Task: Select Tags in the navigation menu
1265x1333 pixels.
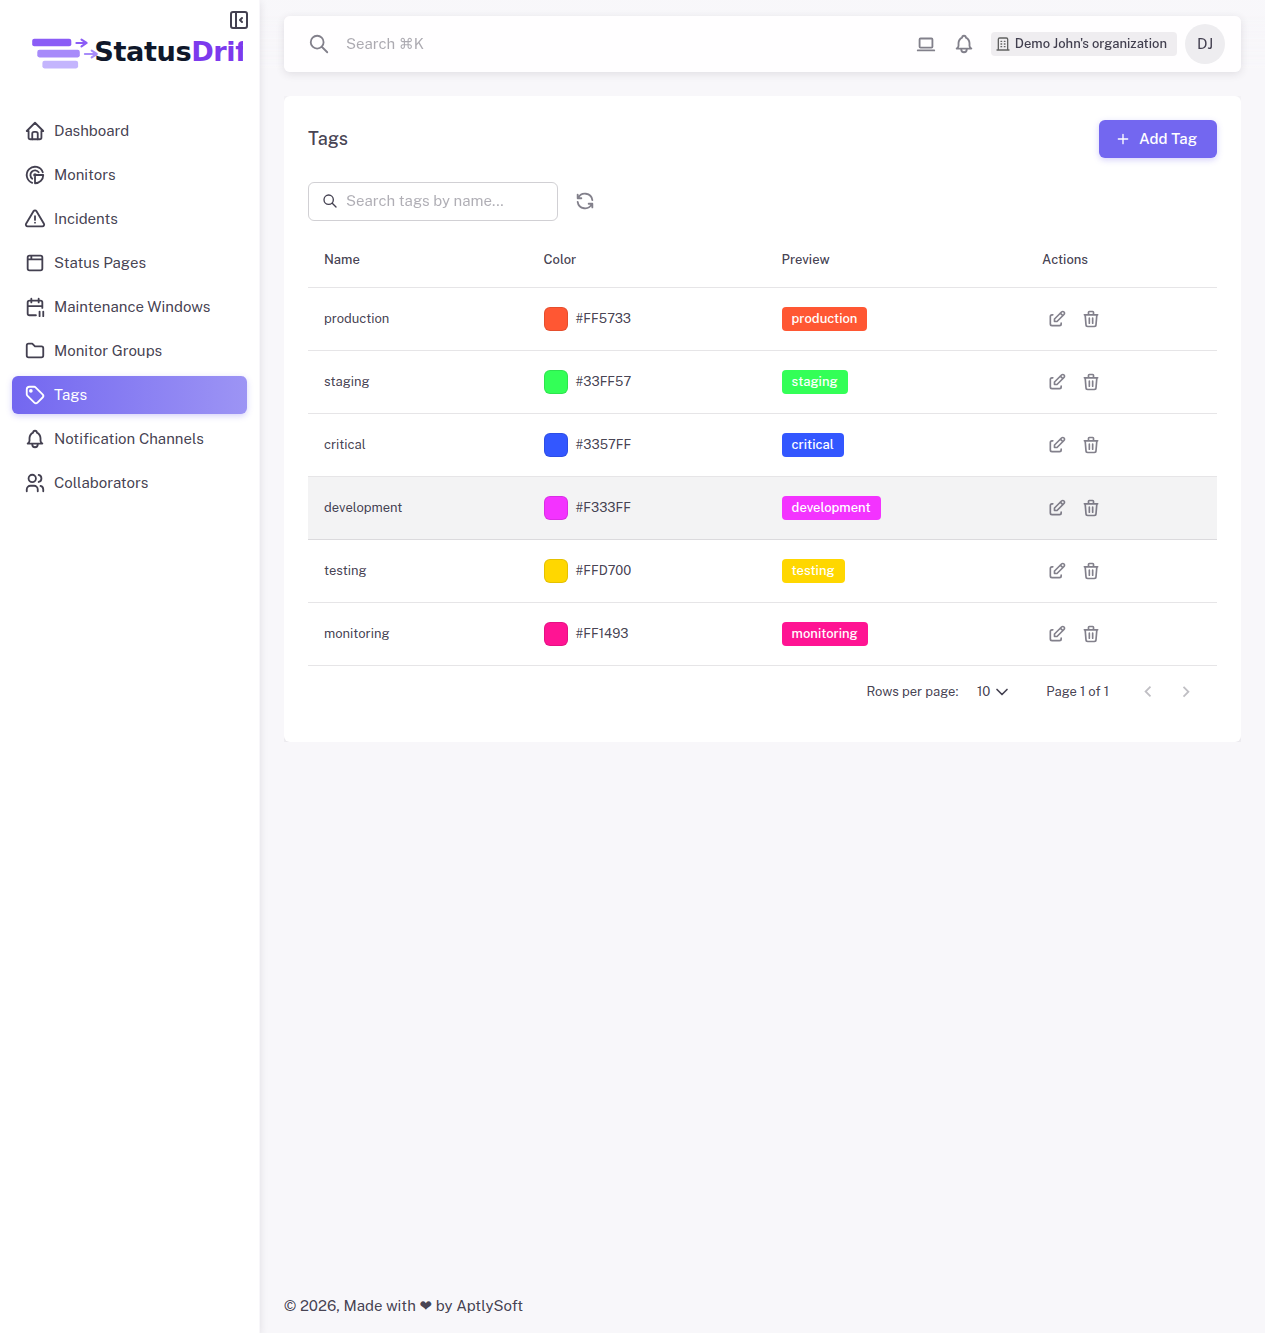Action: 70,394
